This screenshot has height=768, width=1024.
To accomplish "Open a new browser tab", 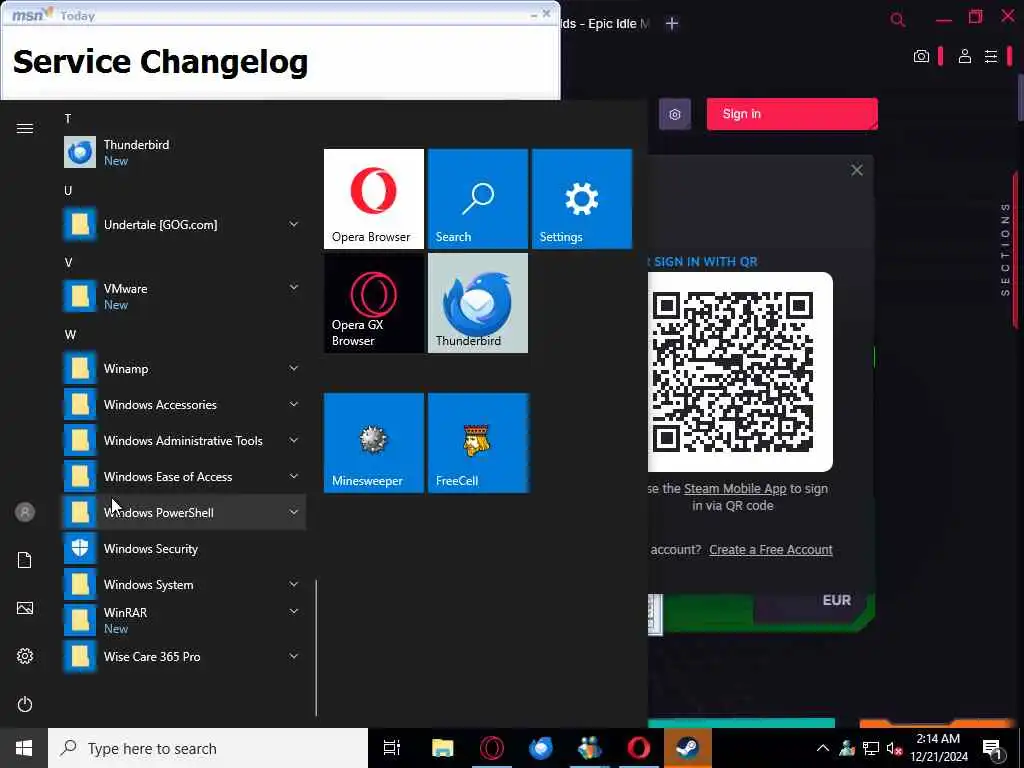I will (672, 24).
